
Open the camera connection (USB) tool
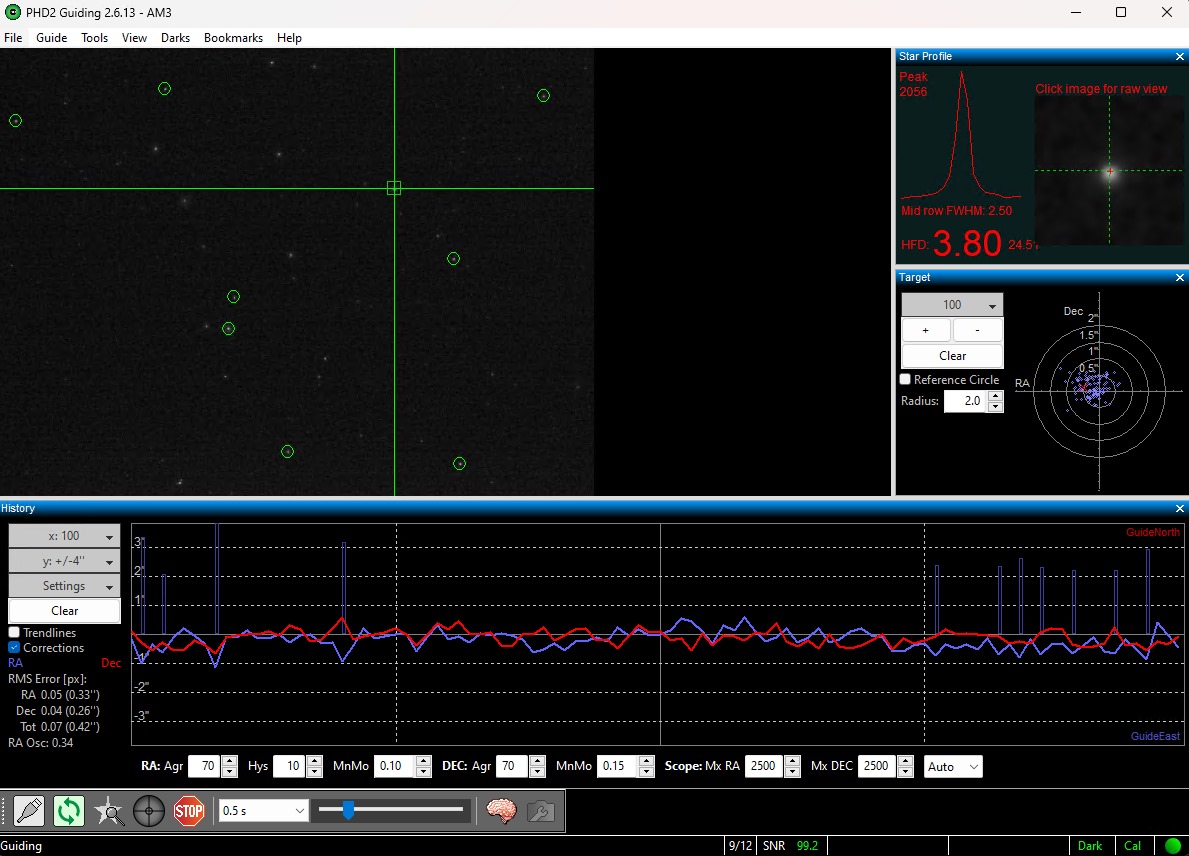(x=29, y=811)
